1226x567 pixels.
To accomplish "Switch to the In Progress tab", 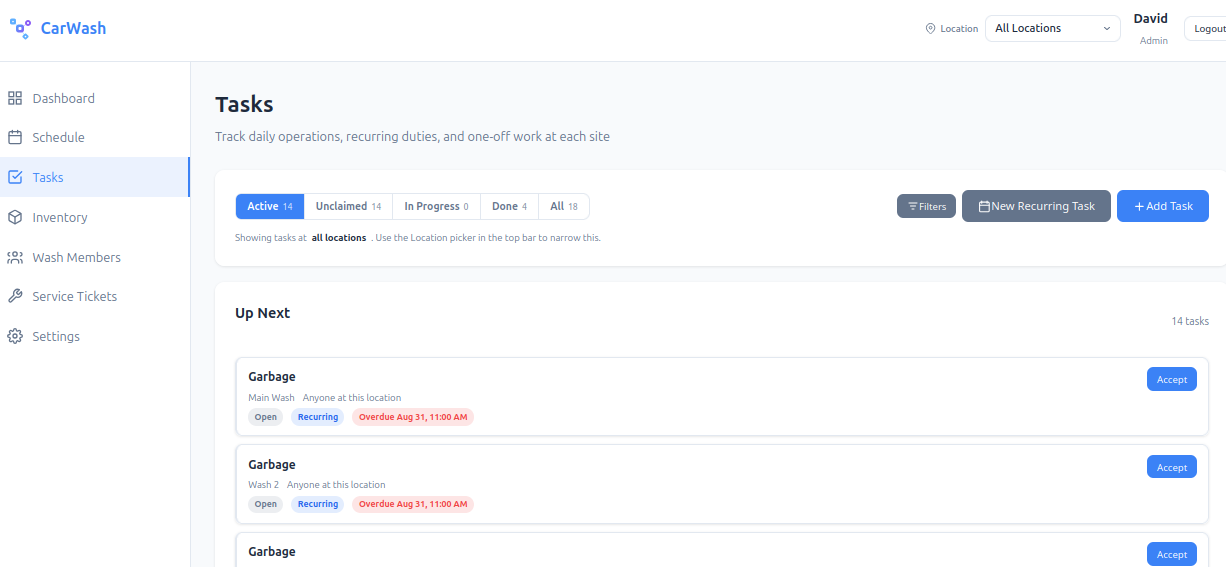I will [x=436, y=206].
